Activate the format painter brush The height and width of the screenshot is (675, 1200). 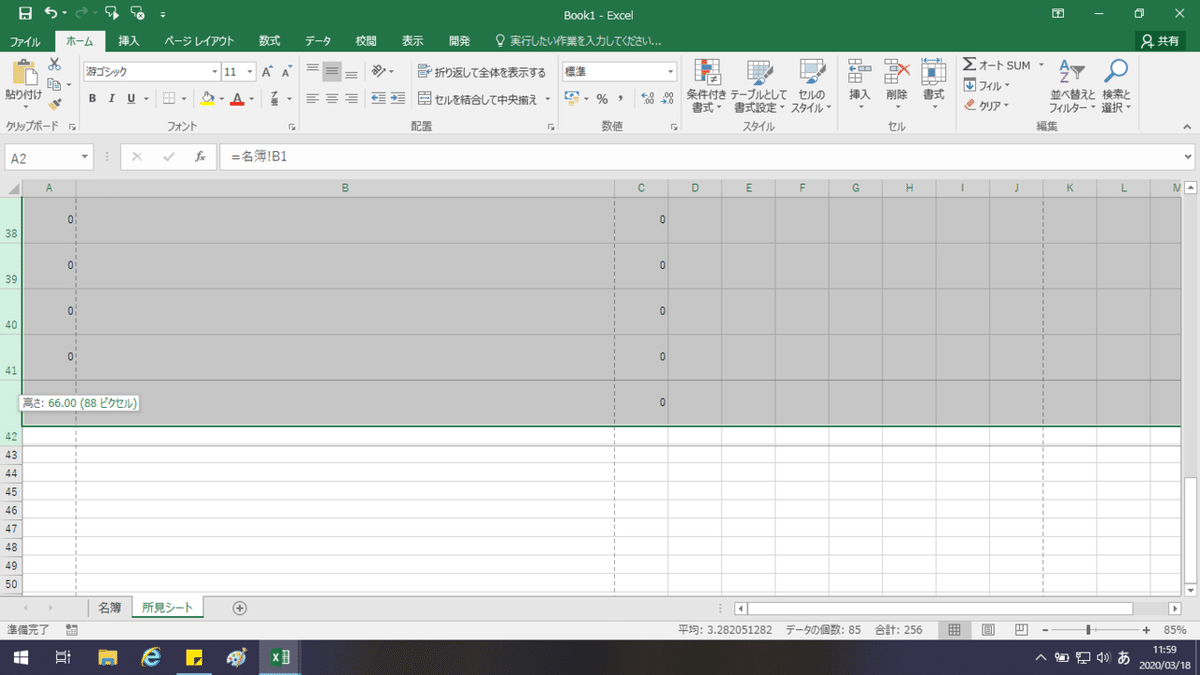point(55,103)
